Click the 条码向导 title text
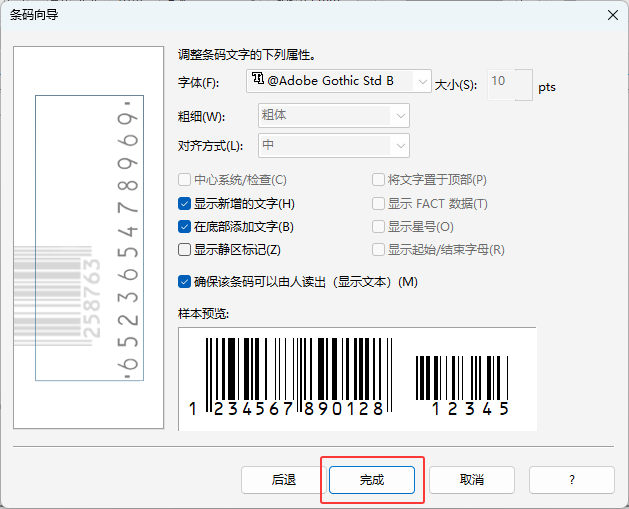Viewport: 629px width, 509px height. click(34, 15)
